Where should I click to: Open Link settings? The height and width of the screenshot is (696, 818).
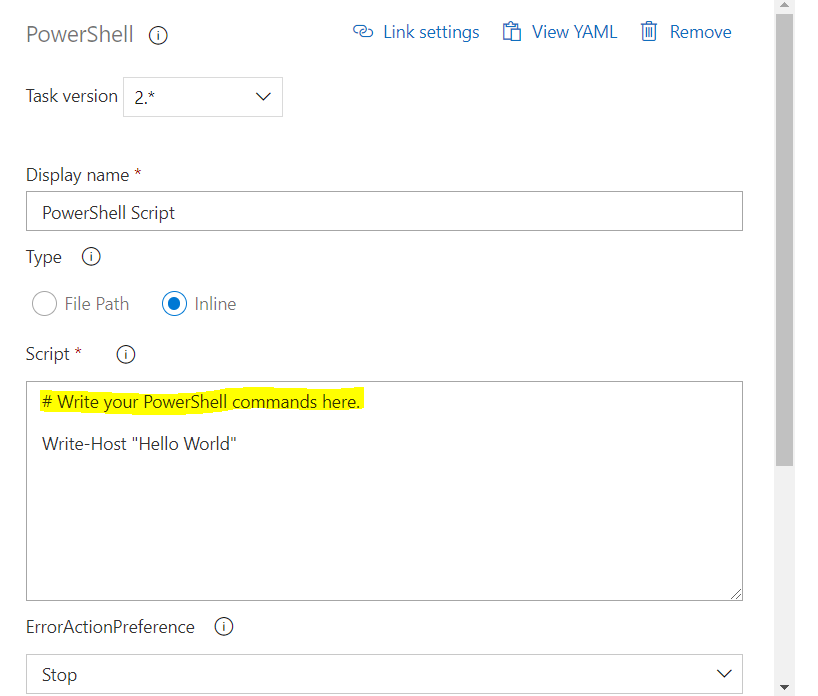click(431, 32)
